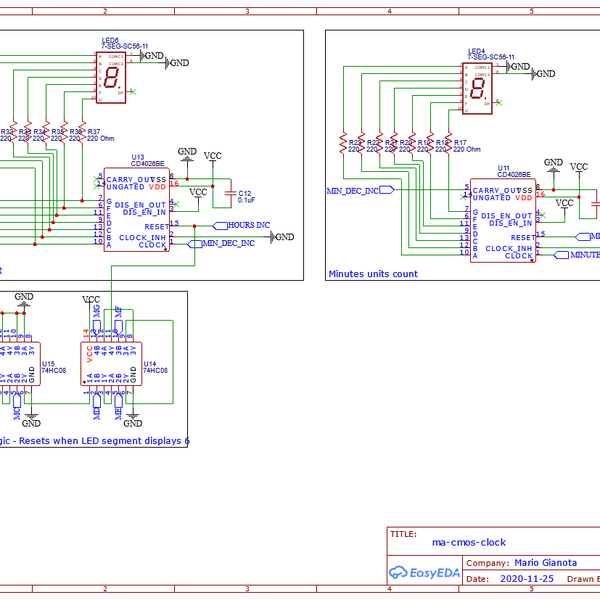The image size is (600, 600).
Task: Click the GND symbol above U13
Action: (x=187, y=153)
